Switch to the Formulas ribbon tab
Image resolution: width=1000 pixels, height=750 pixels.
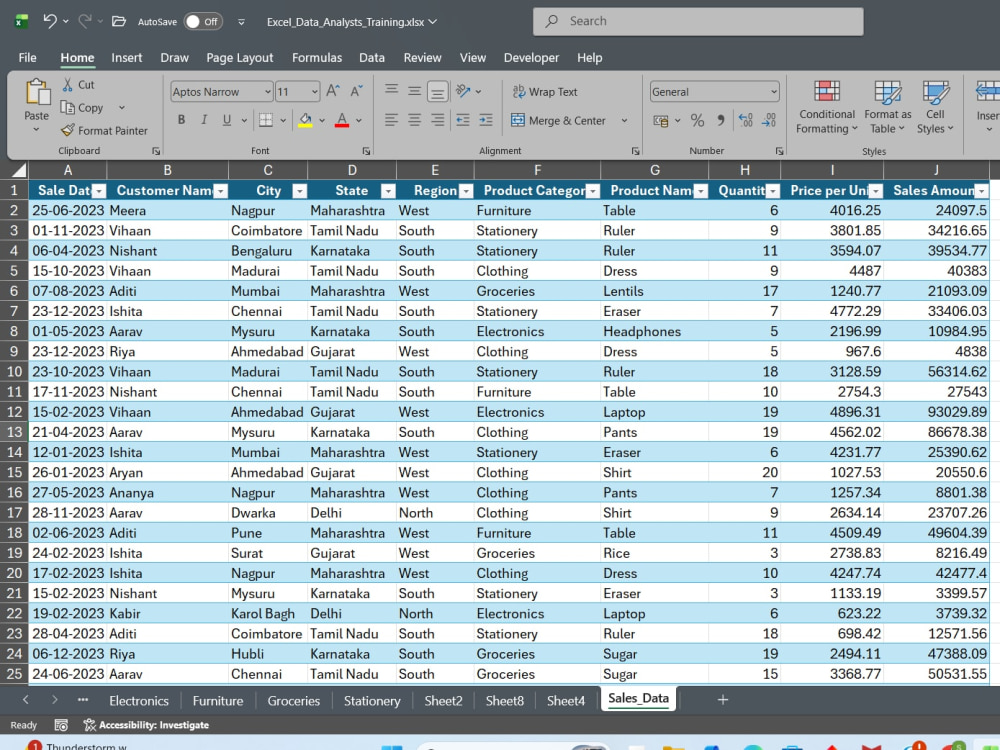pos(317,57)
